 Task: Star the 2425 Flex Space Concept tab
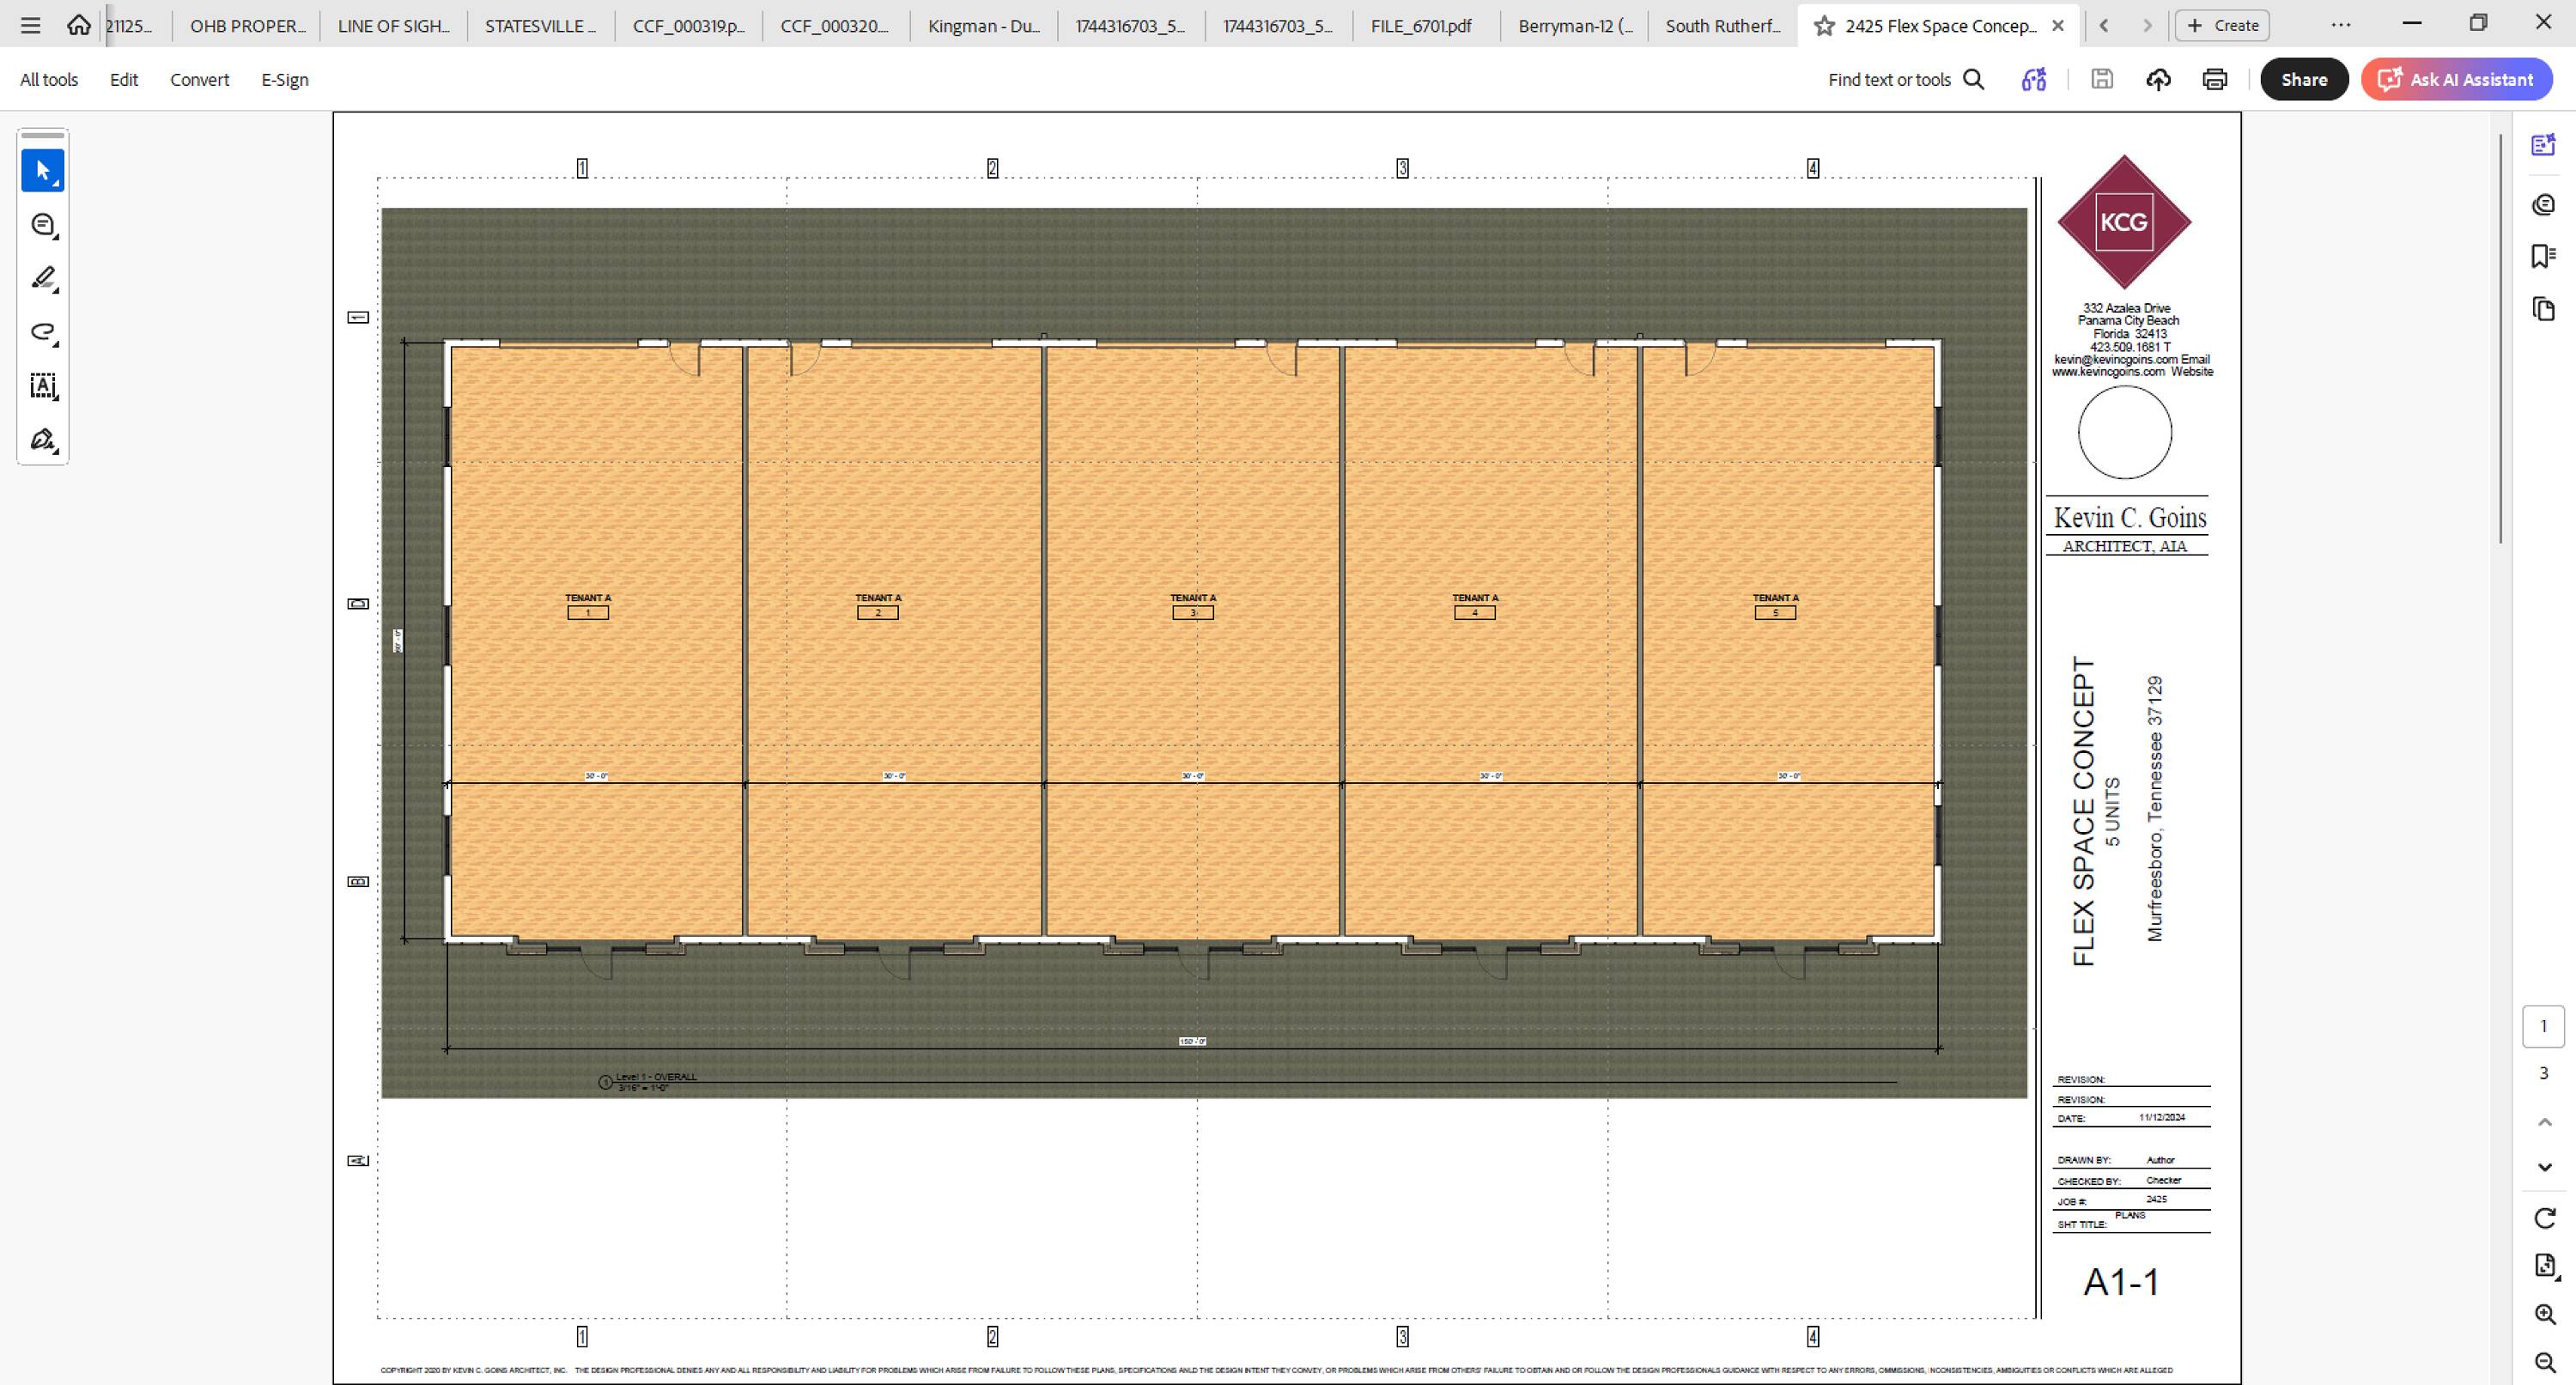(1825, 26)
